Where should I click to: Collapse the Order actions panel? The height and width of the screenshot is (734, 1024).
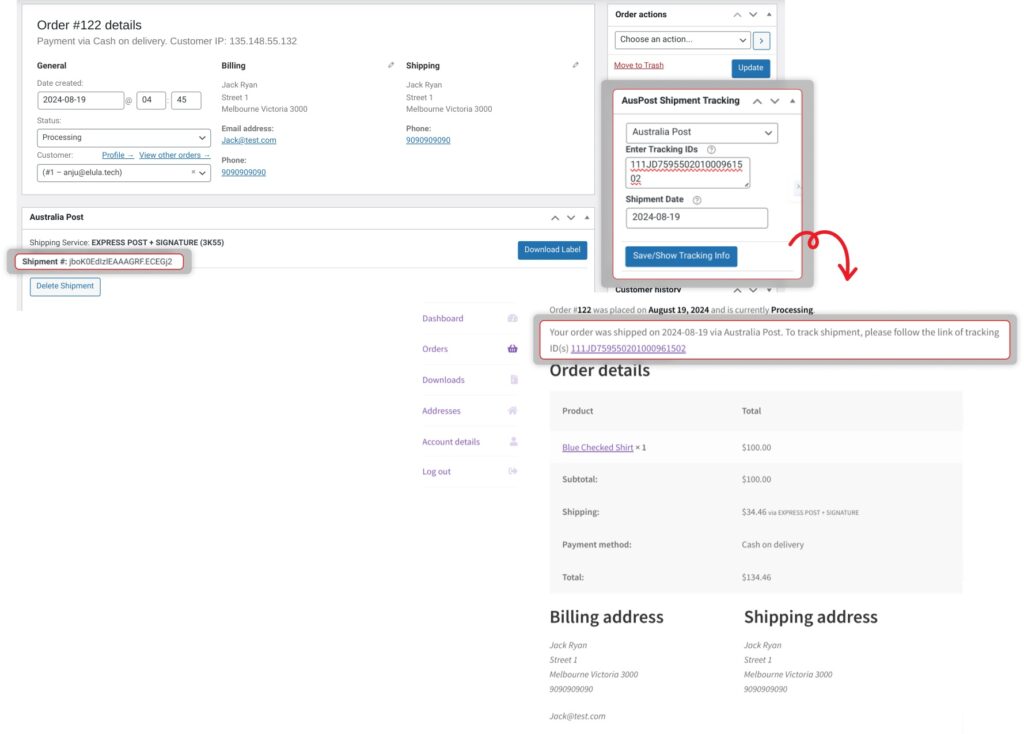click(769, 14)
